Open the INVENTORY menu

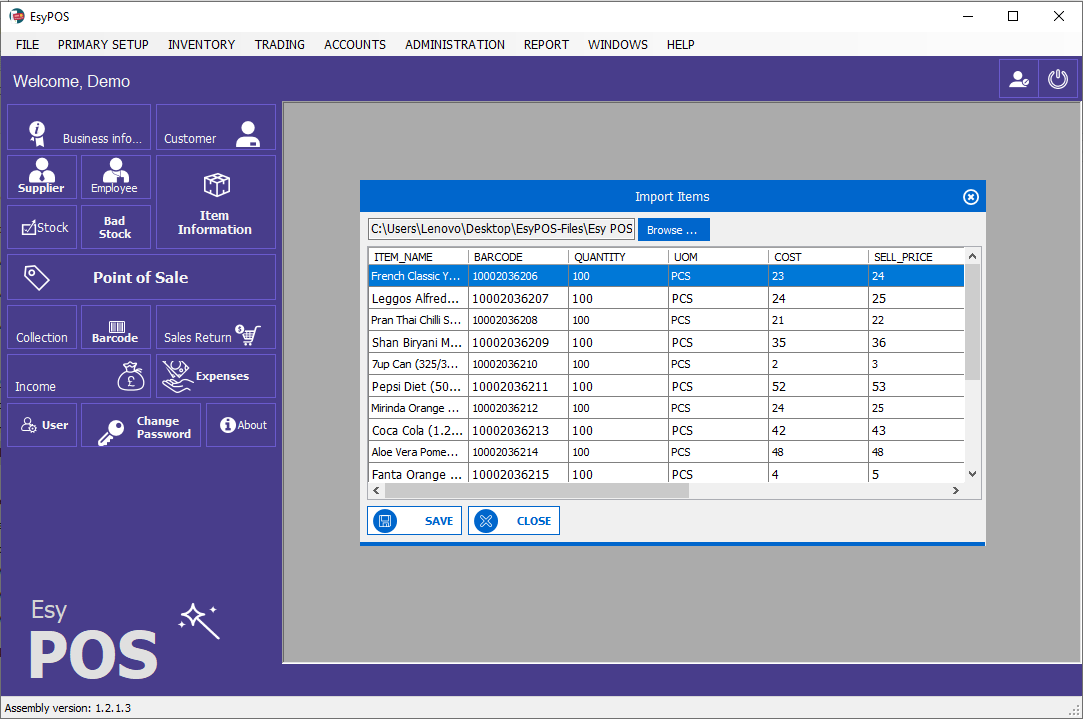tap(202, 44)
